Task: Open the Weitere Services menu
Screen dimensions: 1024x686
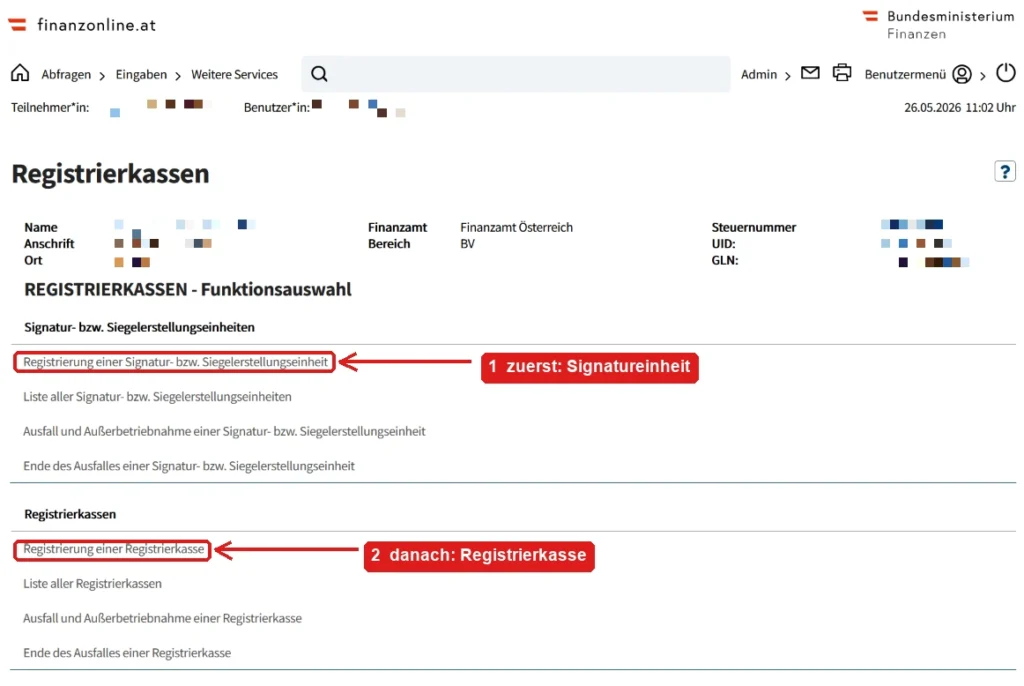Action: pos(234,74)
